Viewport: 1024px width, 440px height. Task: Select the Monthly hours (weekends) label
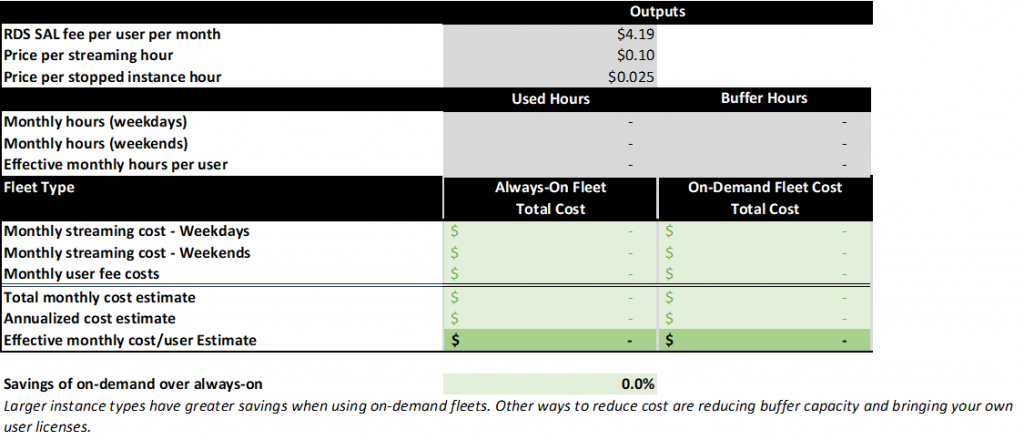[x=96, y=143]
